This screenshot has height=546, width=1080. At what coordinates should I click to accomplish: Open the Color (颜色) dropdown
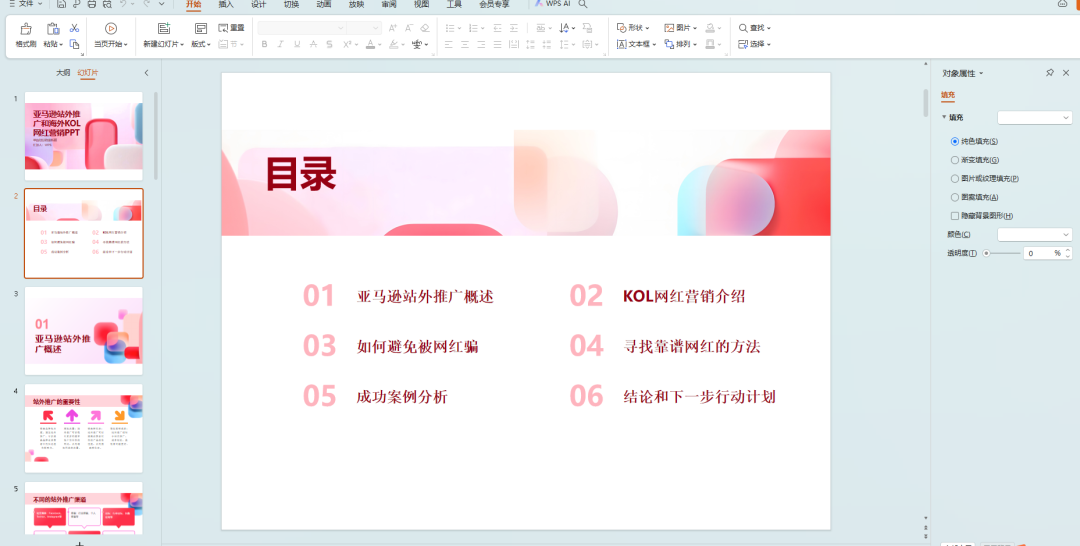click(x=1035, y=235)
